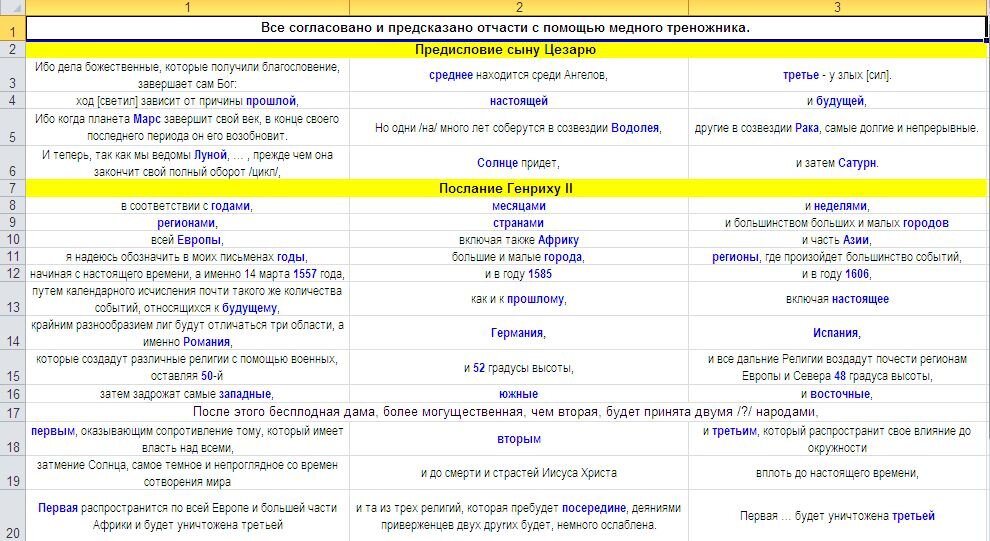Image resolution: width=990 pixels, height=541 pixels.
Task: Select column header 1
Action: click(188, 8)
